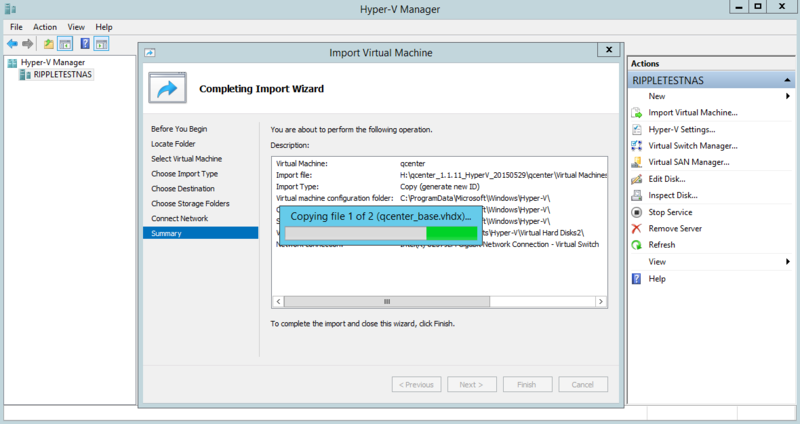Select Hyper-V Manager root tree node
Screen dimensions: 800x424
[x=53, y=63]
